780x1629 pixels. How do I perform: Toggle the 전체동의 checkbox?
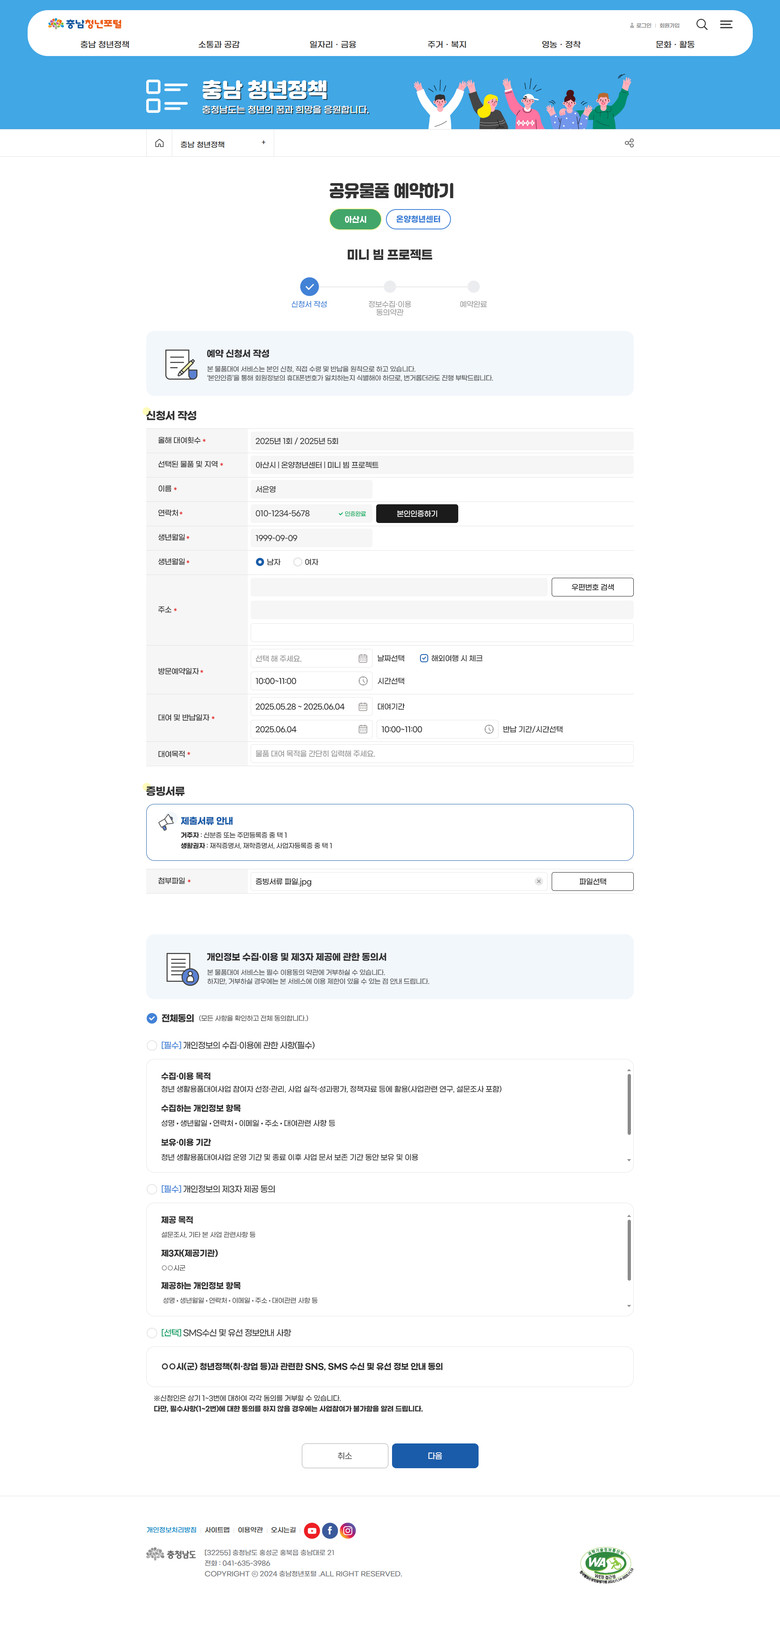[x=152, y=1018]
